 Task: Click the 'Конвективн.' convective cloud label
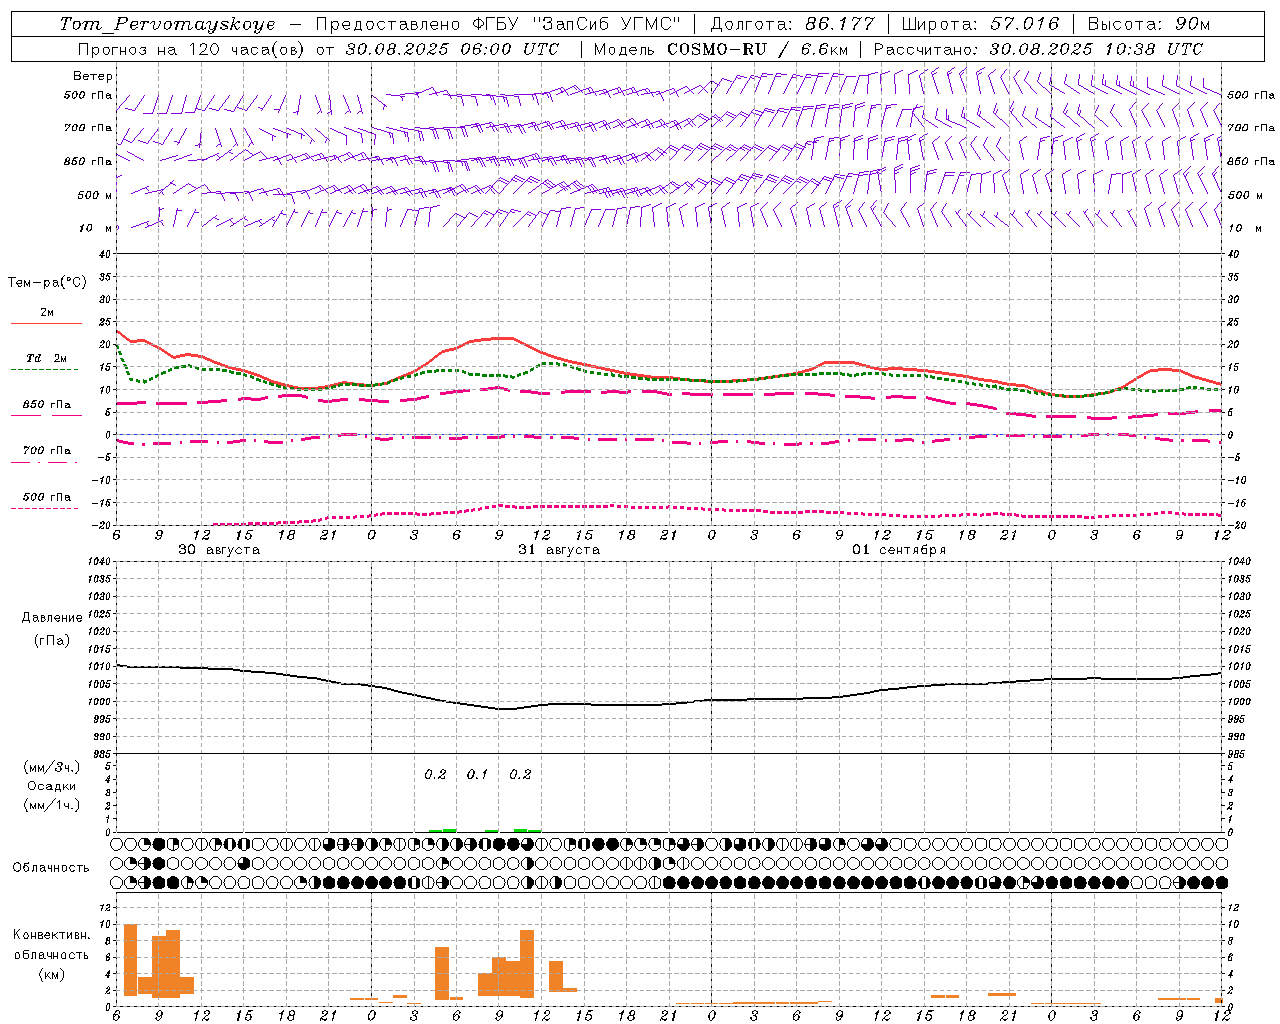click(51, 935)
